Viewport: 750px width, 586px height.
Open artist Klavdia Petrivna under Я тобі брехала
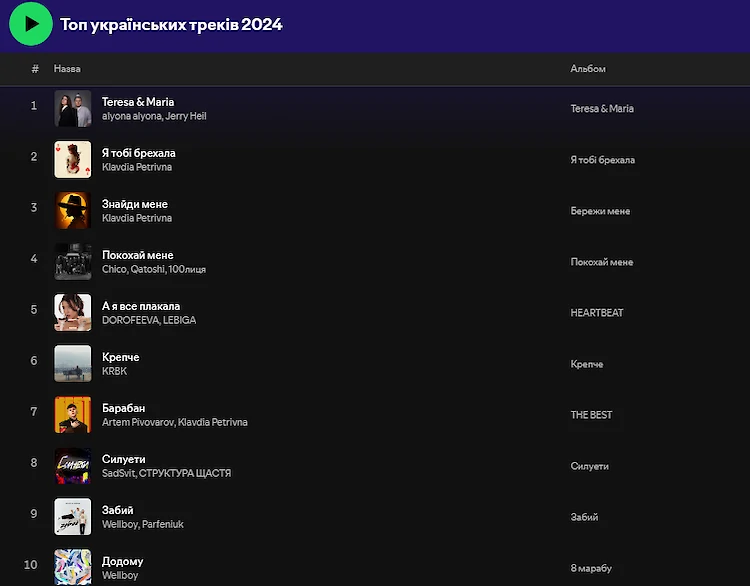[x=137, y=167]
